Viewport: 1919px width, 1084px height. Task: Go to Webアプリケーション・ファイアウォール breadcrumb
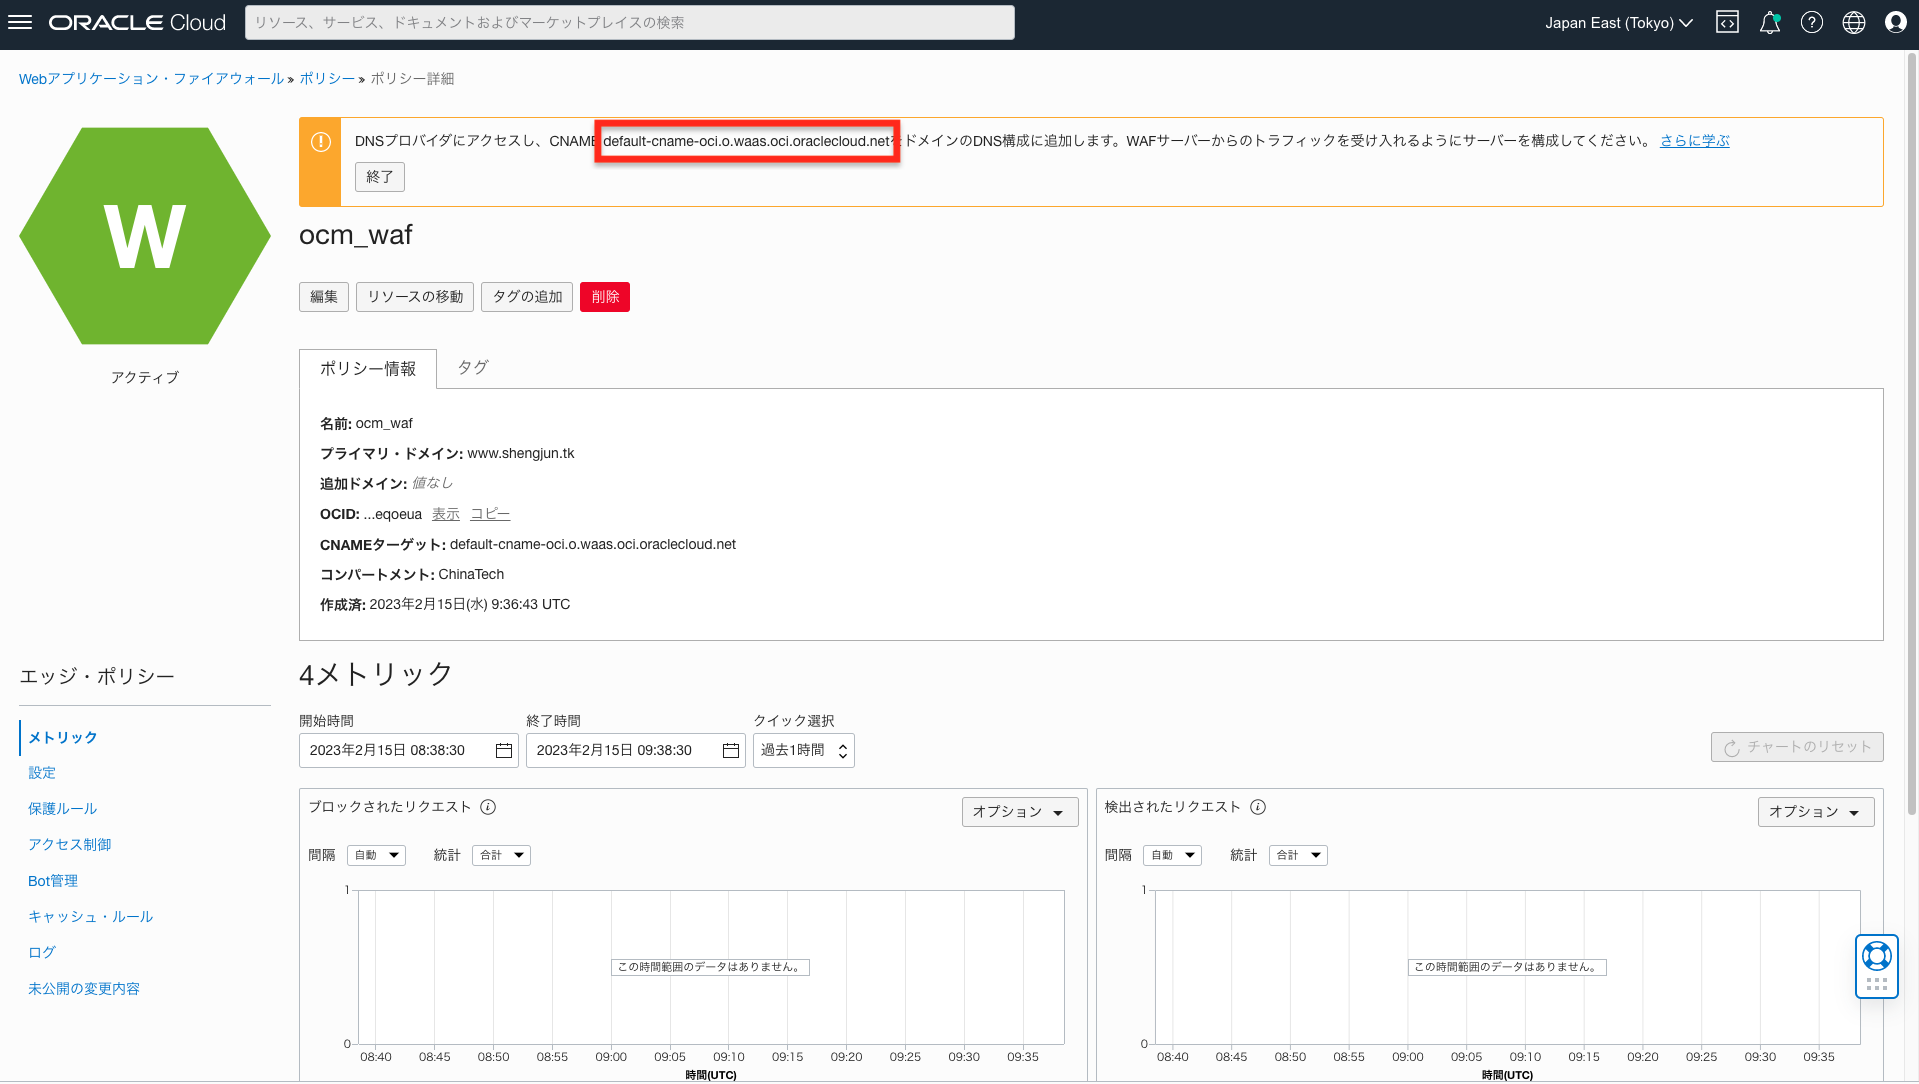point(151,79)
